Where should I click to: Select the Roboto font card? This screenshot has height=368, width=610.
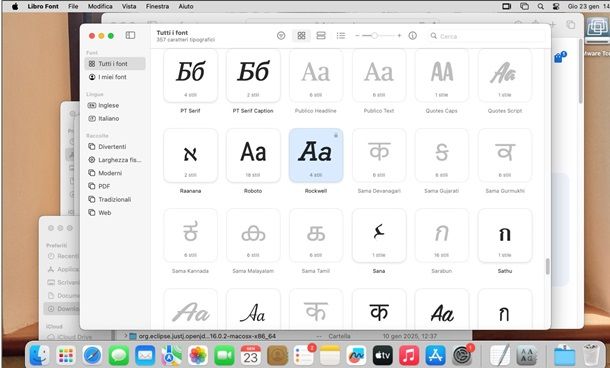tap(253, 156)
